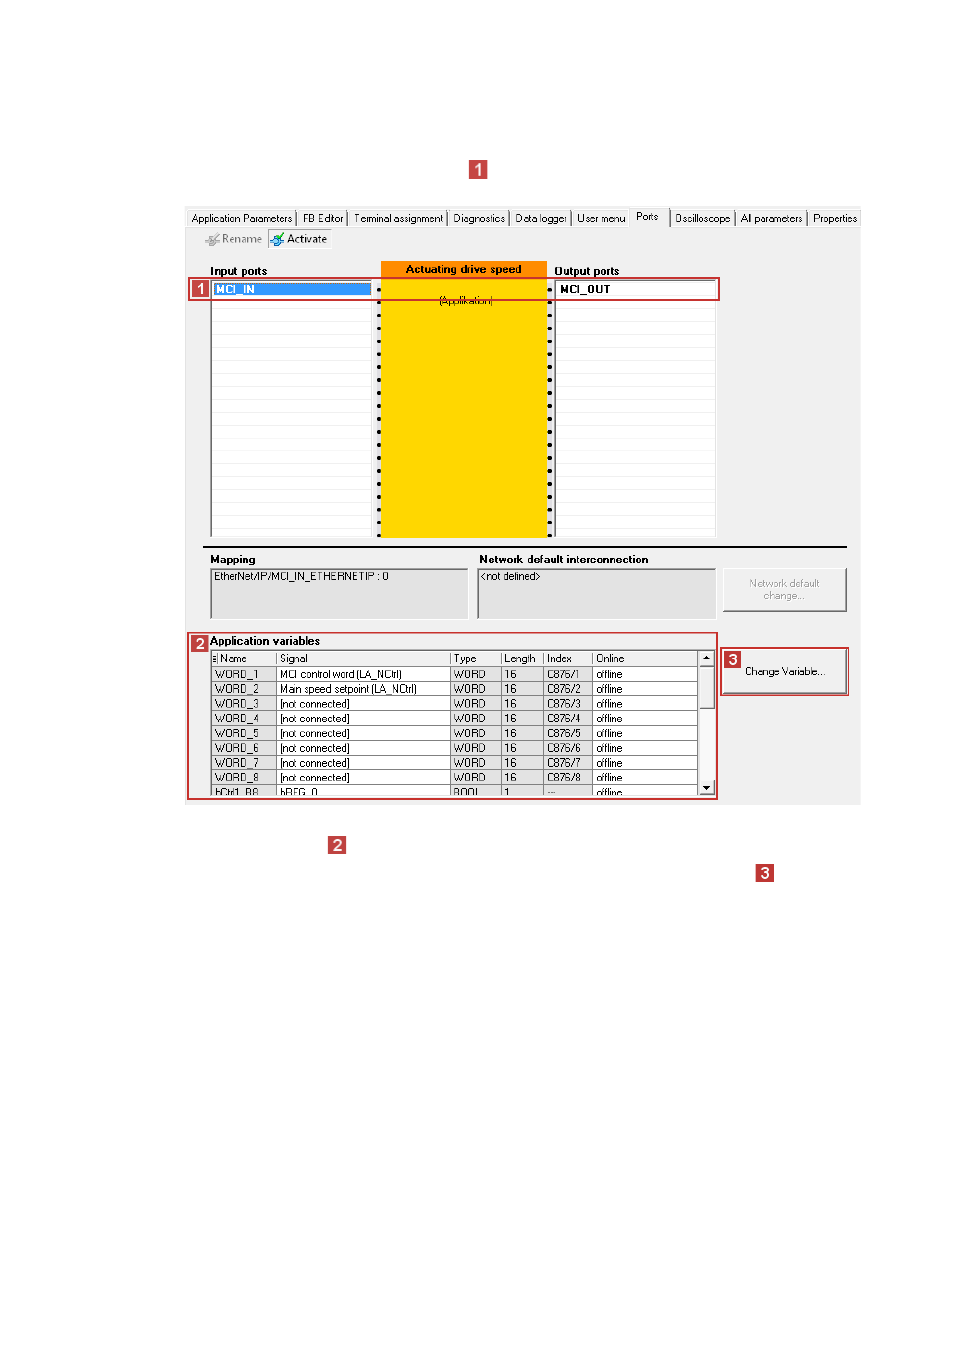Select the WORD_2 Main speed setpoint row
Screen dimensions: 954x1350
point(454,689)
